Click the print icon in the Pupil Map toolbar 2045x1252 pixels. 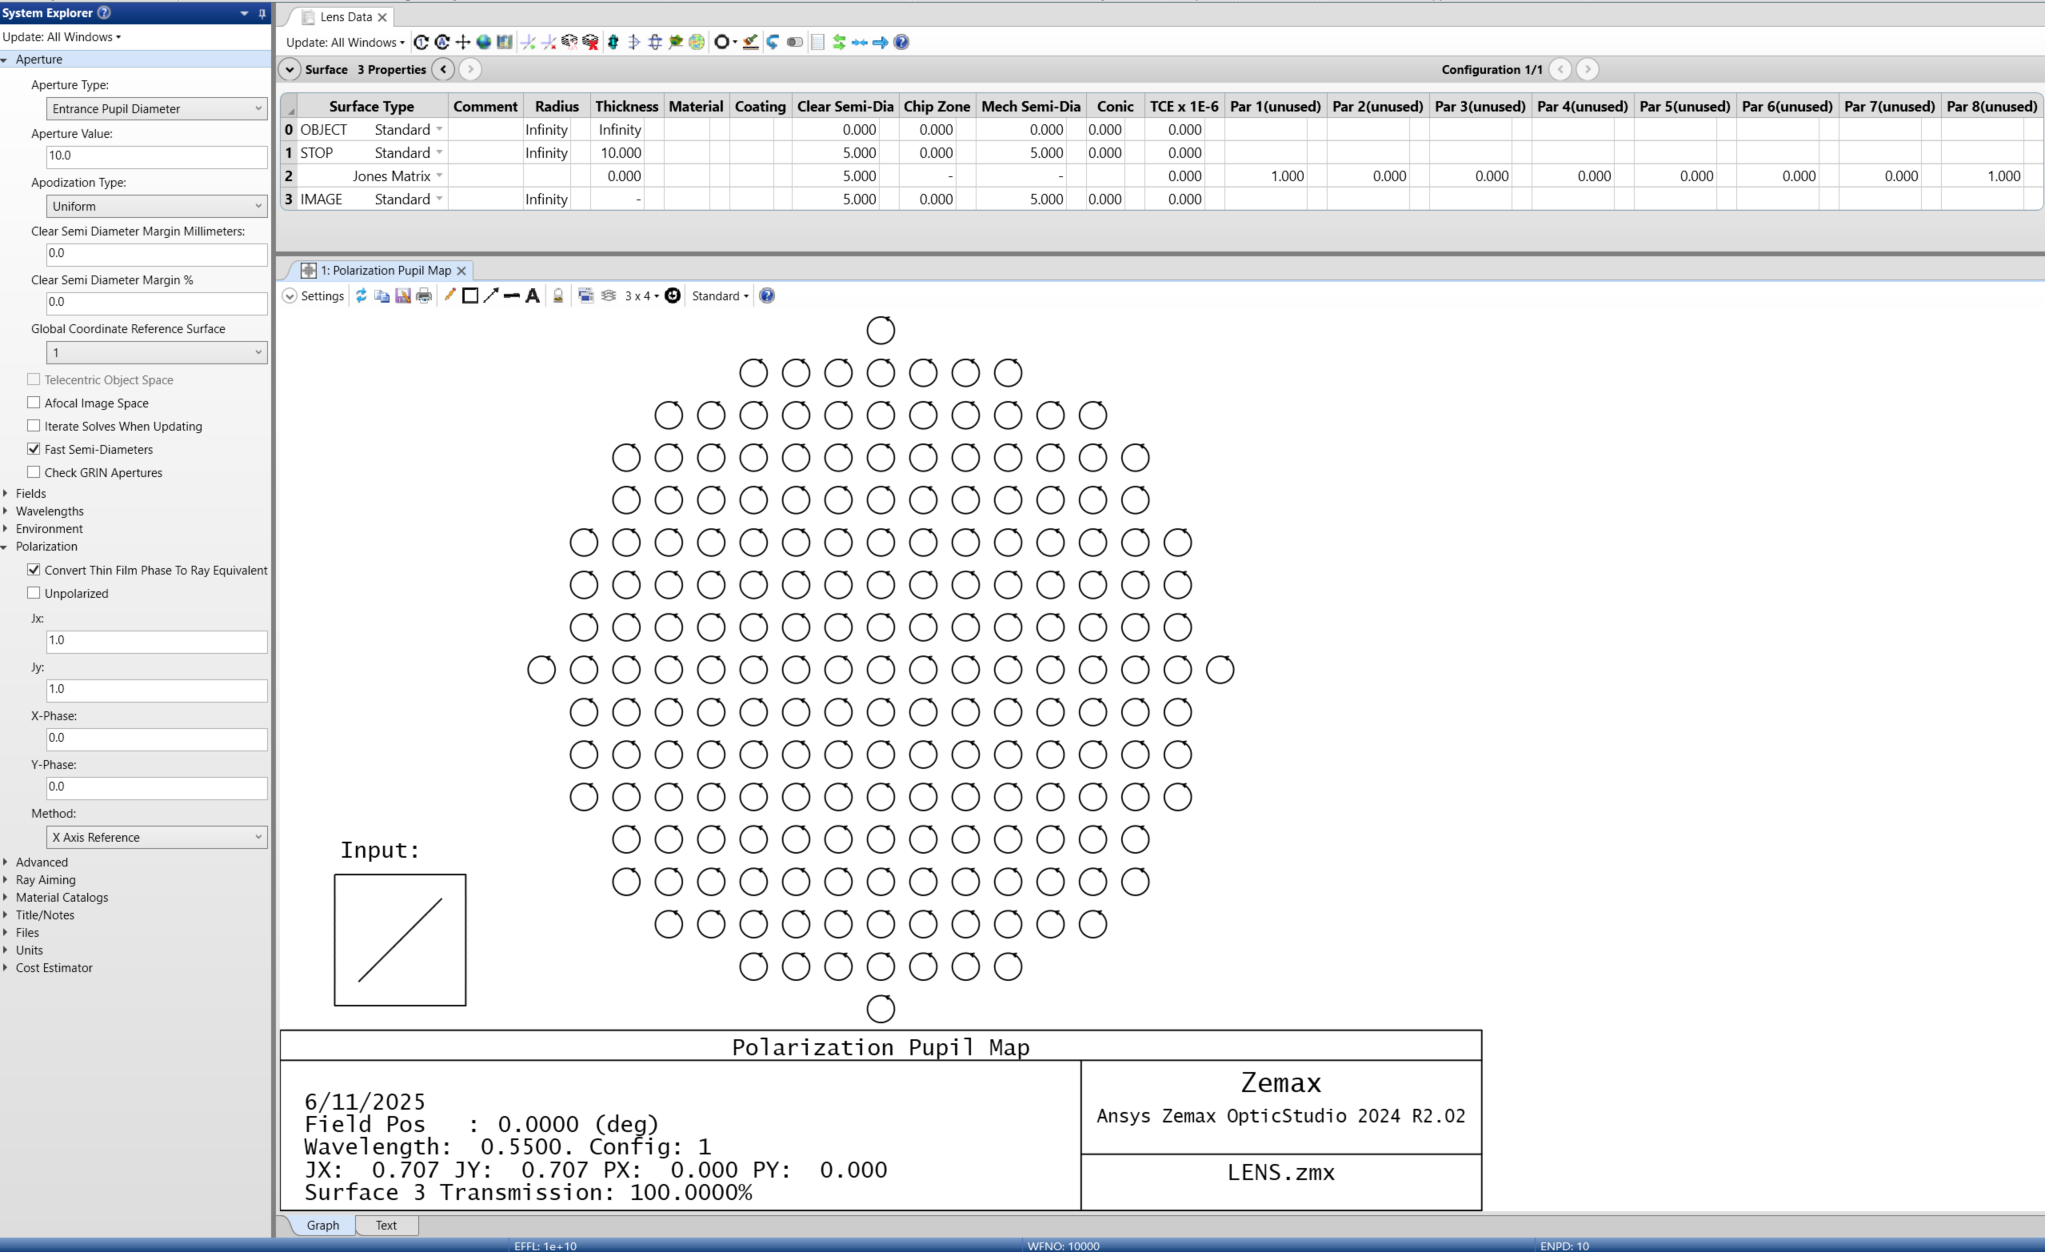[424, 296]
